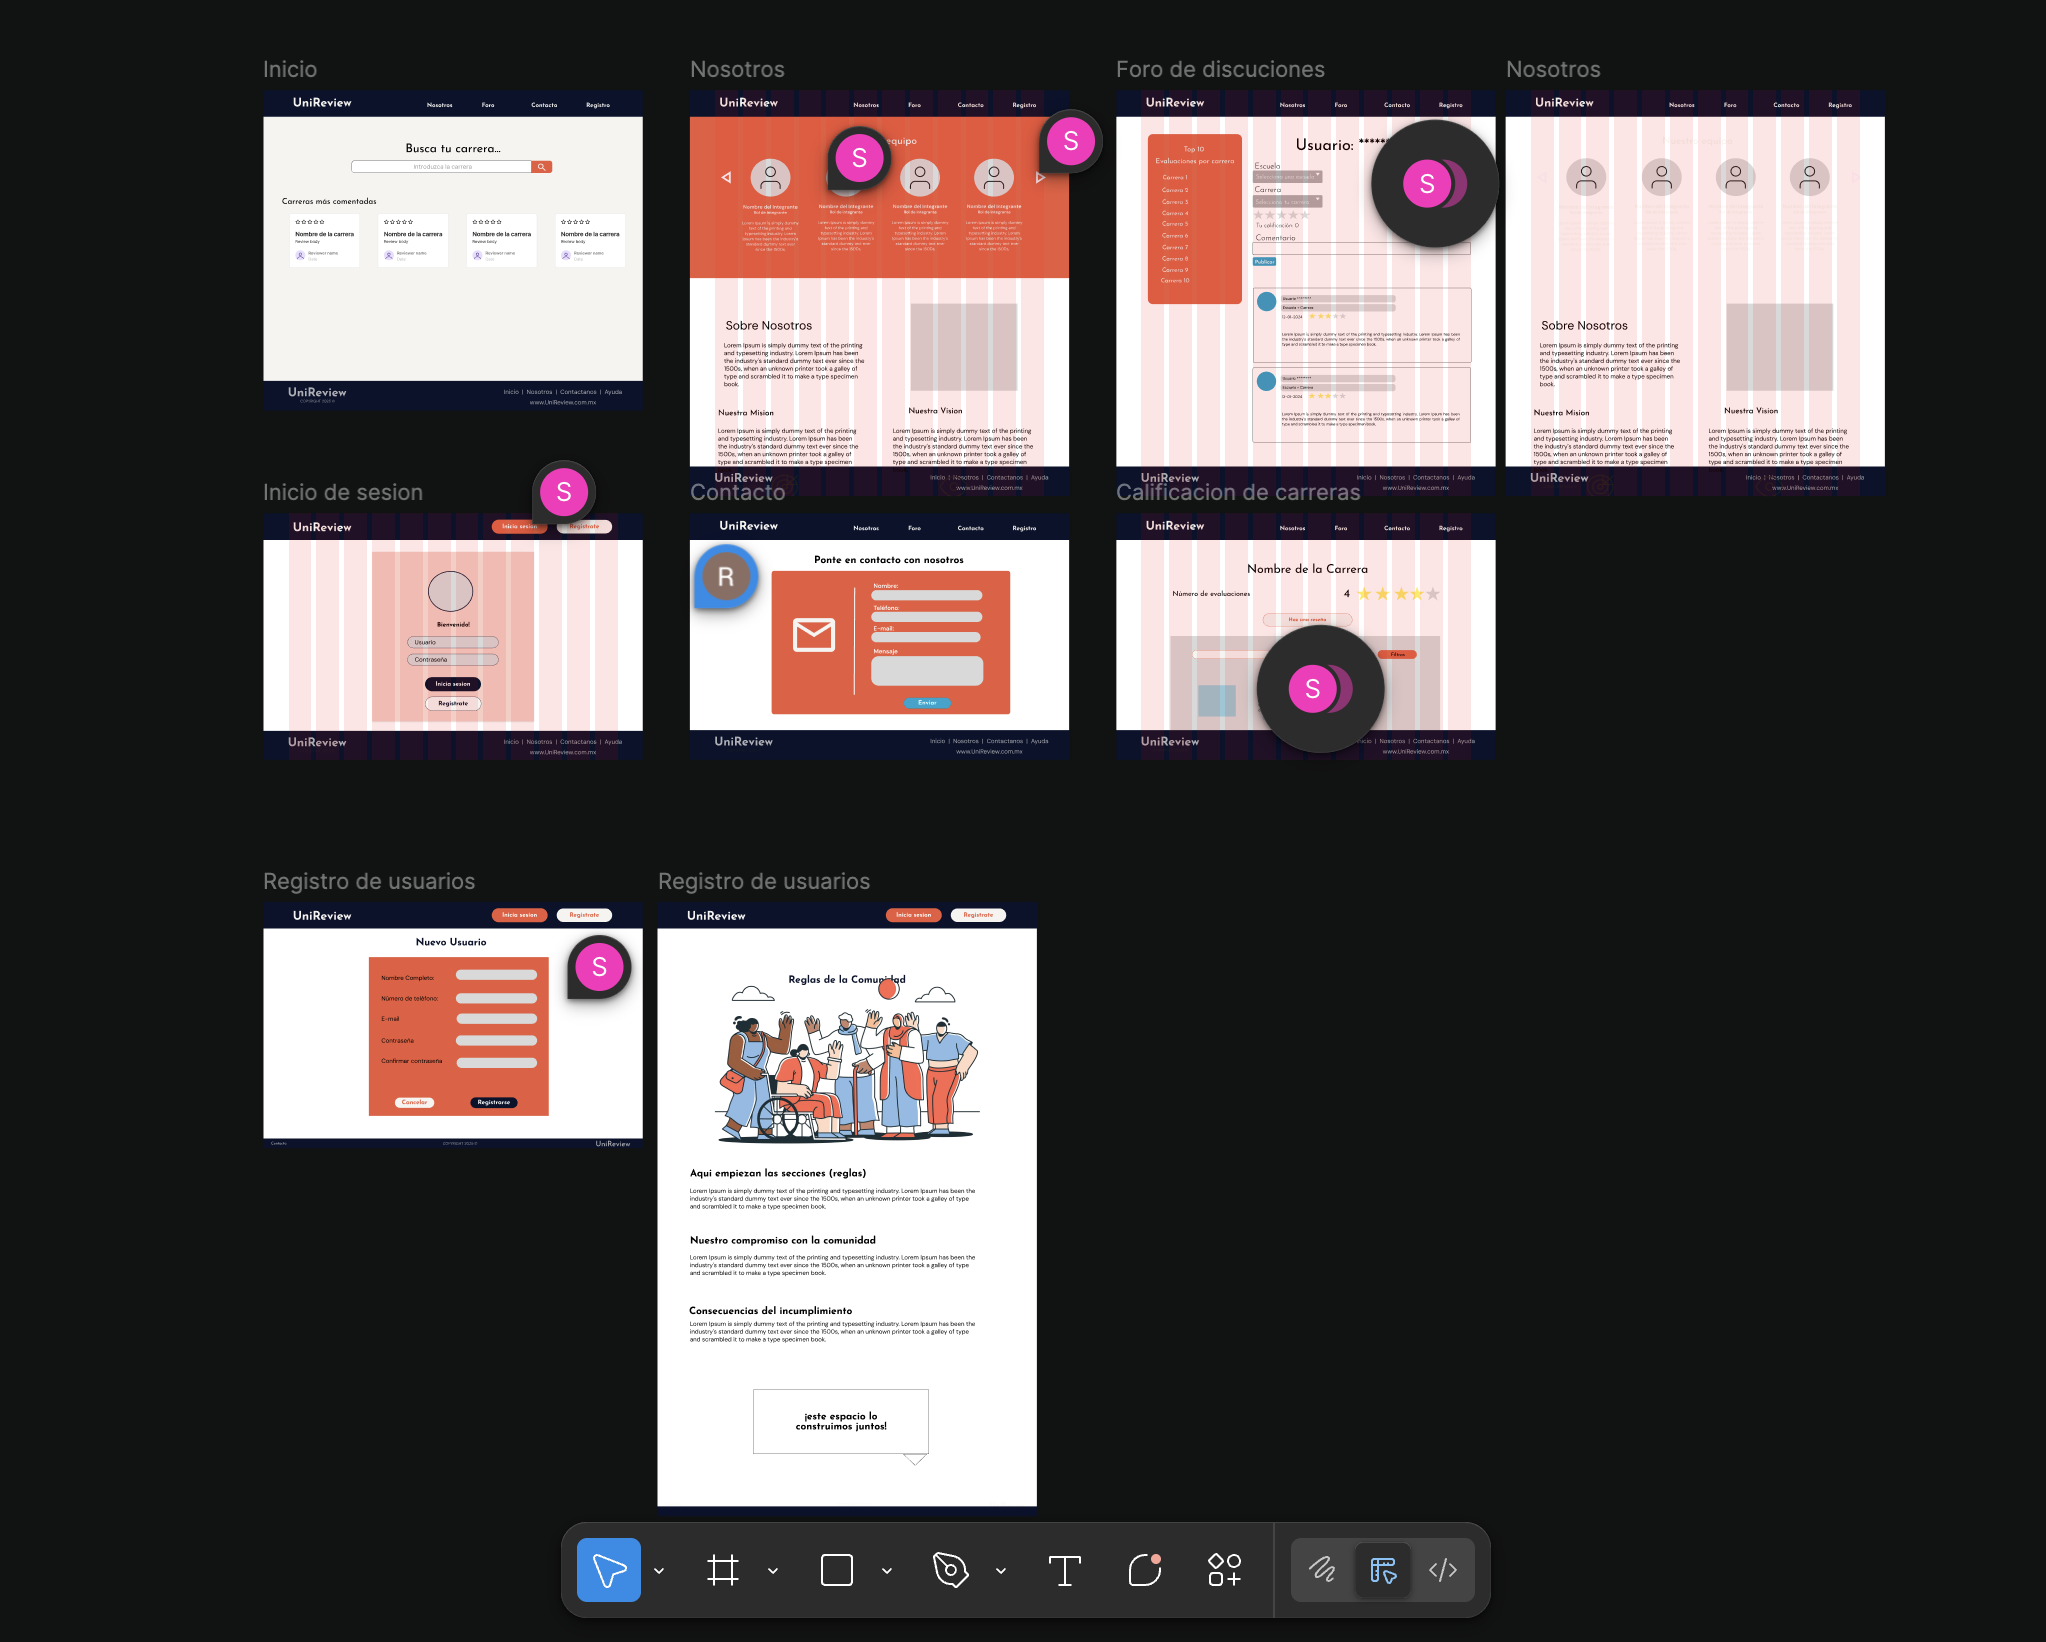
Task: Click the Cancelar button in Nuevo Usuario
Action: (x=414, y=1102)
